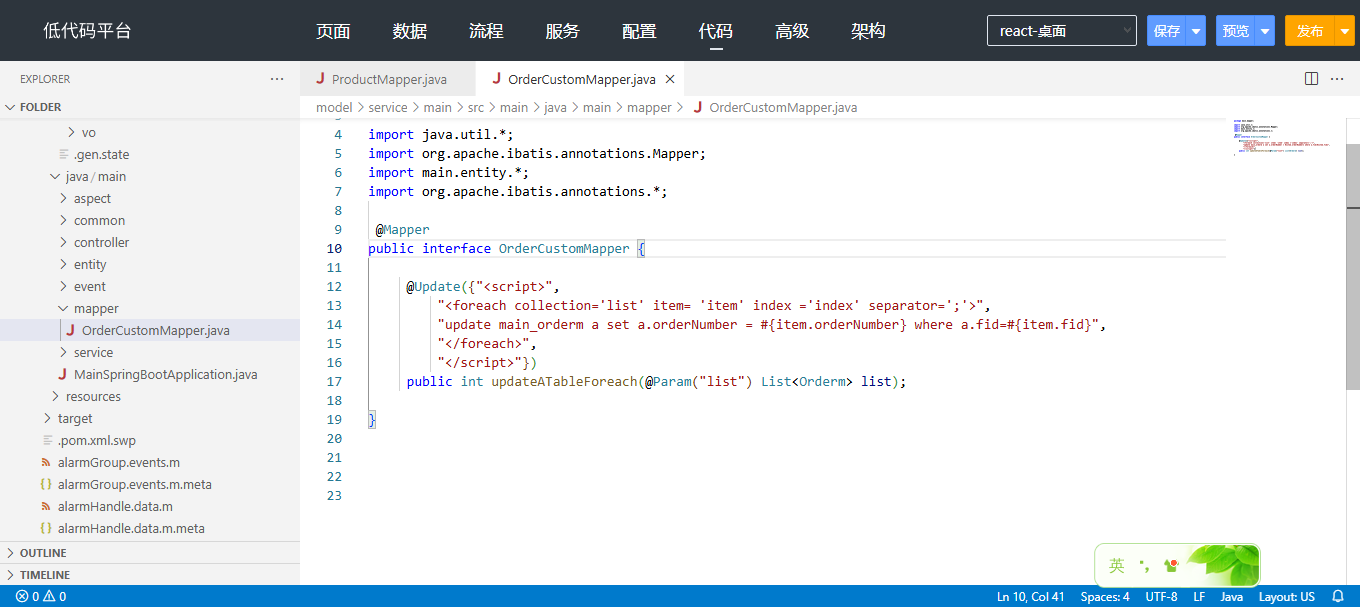The image size is (1360, 607).
Task: Click breadcrumb segment 'mapper'
Action: click(x=649, y=107)
